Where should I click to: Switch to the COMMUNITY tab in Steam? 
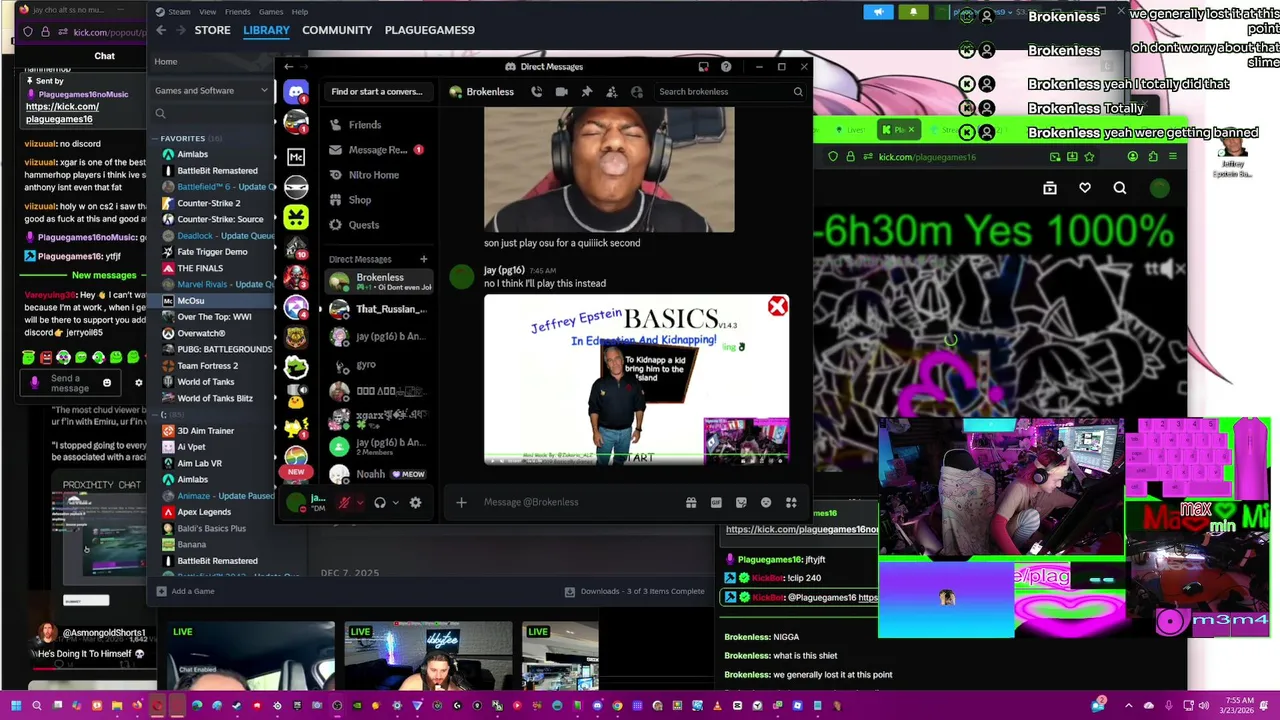(x=337, y=30)
